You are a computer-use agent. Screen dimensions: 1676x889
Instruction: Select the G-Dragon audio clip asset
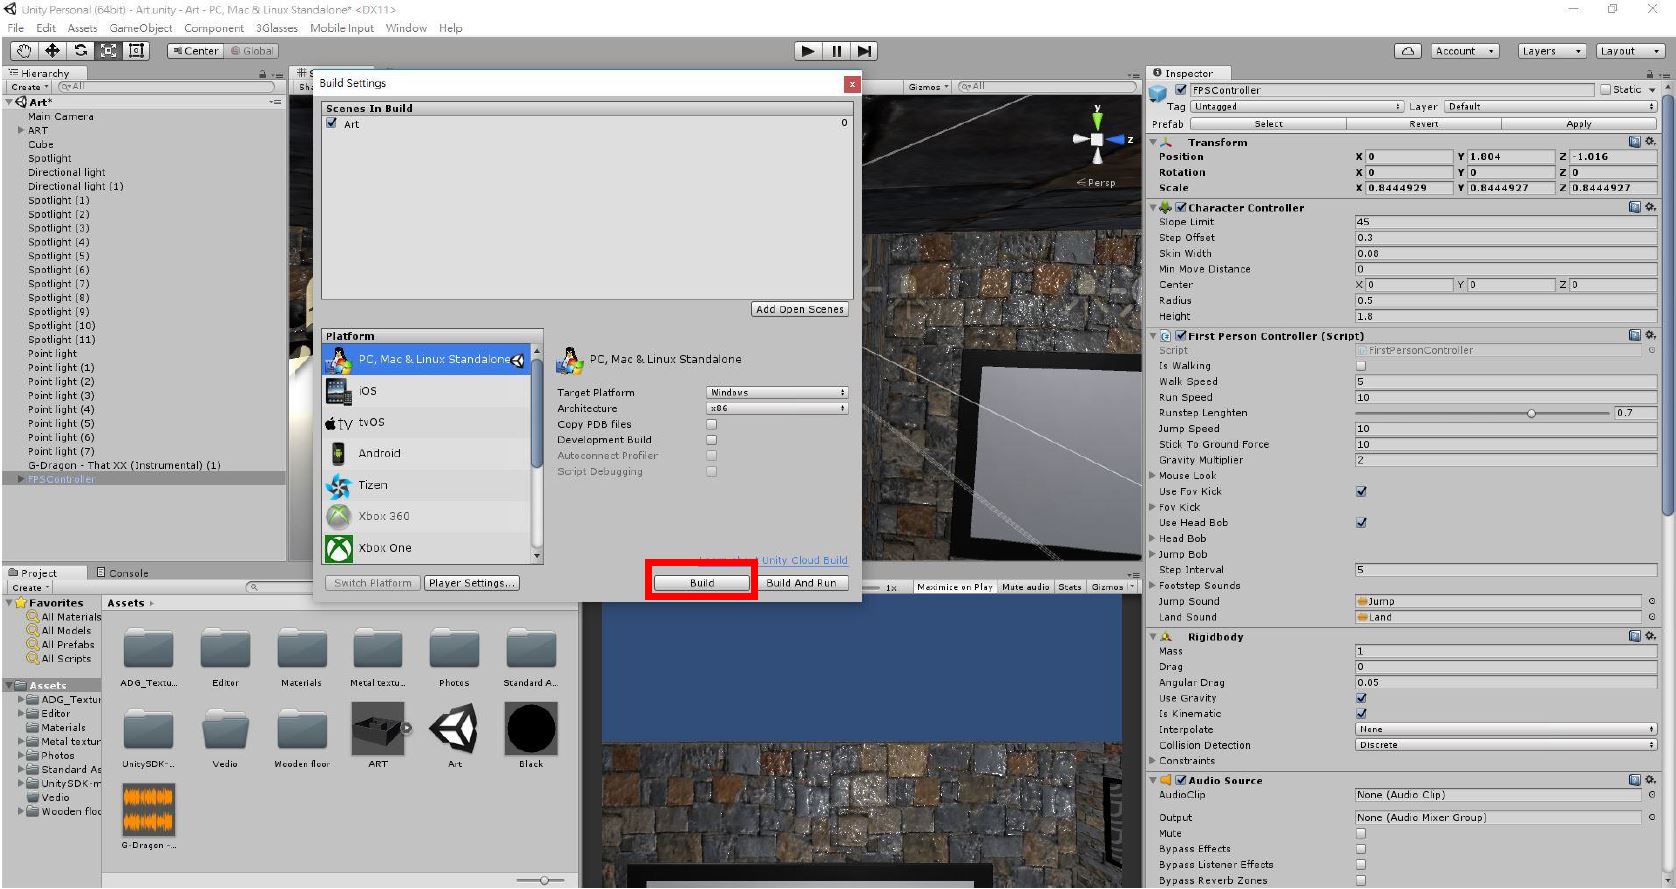pyautogui.click(x=148, y=809)
